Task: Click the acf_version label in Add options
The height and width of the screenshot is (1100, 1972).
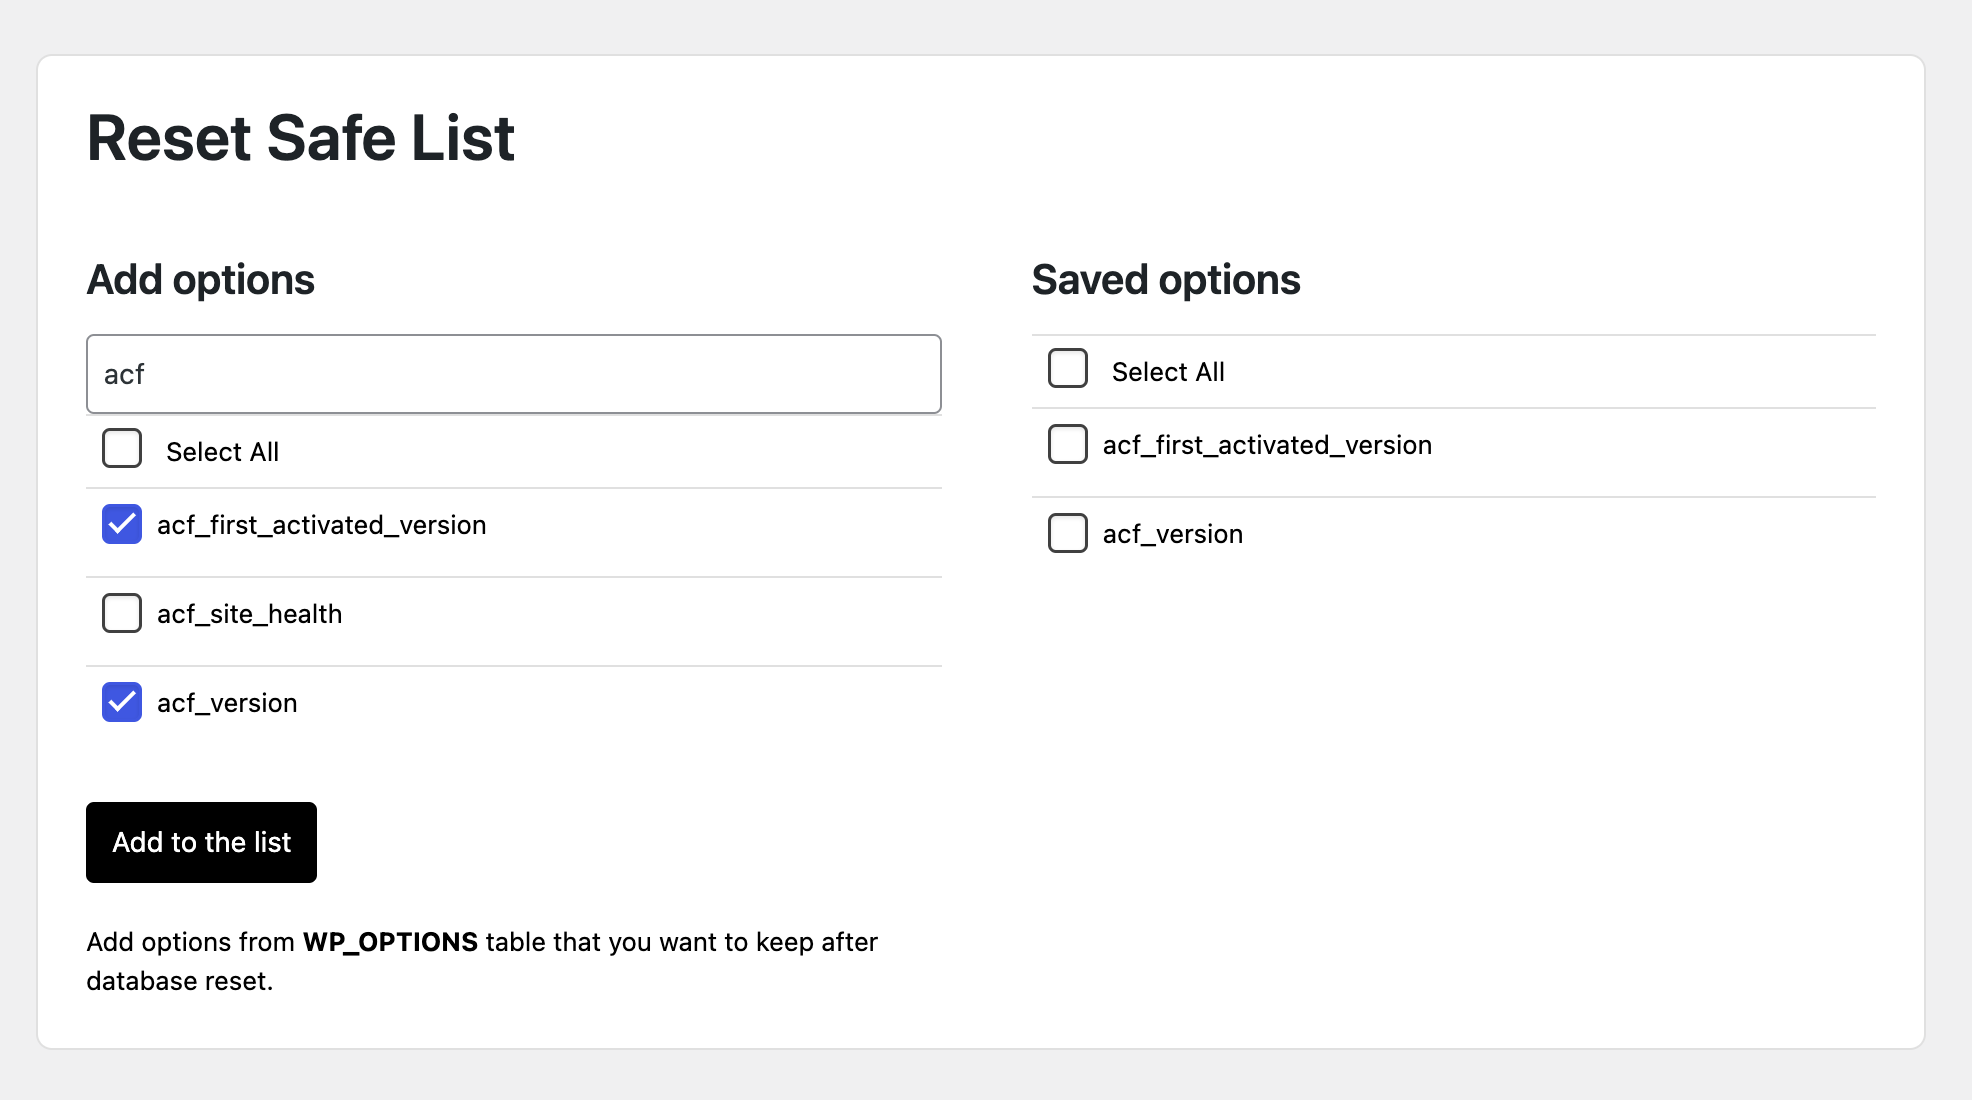Action: click(x=227, y=703)
